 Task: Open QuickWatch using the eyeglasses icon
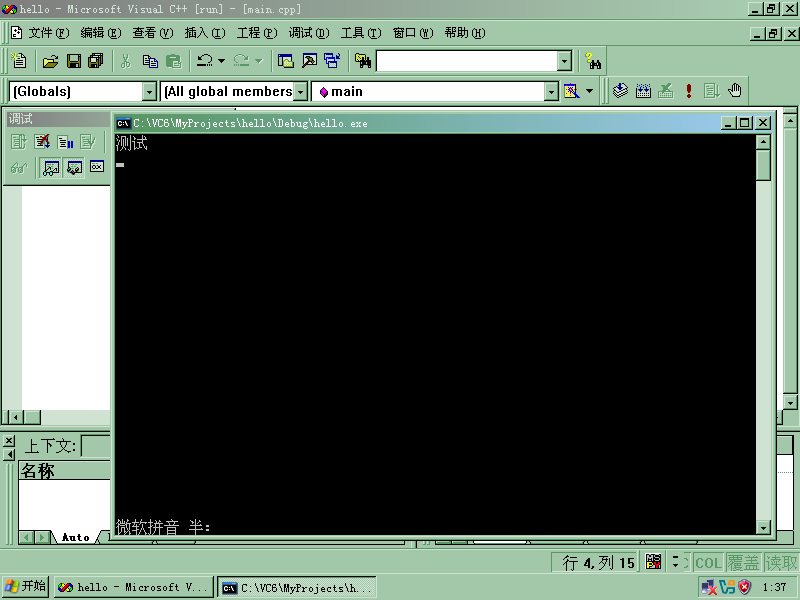pyautogui.click(x=18, y=166)
